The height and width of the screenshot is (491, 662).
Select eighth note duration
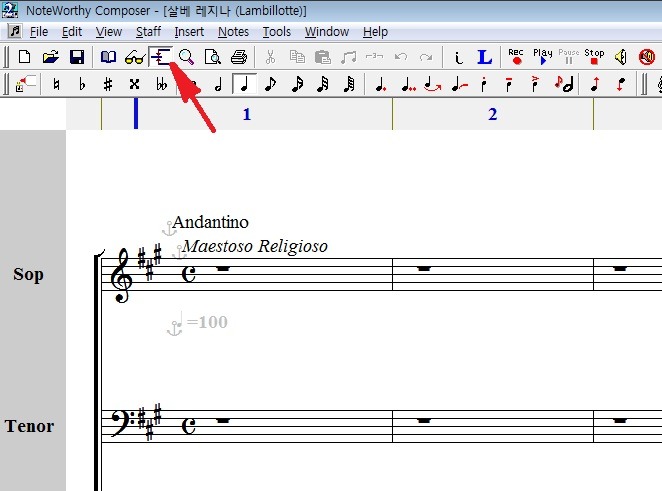(x=270, y=84)
